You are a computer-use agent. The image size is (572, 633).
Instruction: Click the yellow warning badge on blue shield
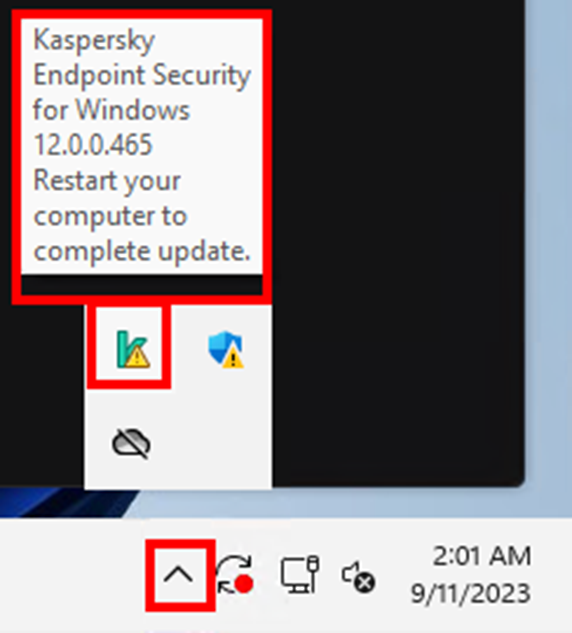tap(233, 357)
